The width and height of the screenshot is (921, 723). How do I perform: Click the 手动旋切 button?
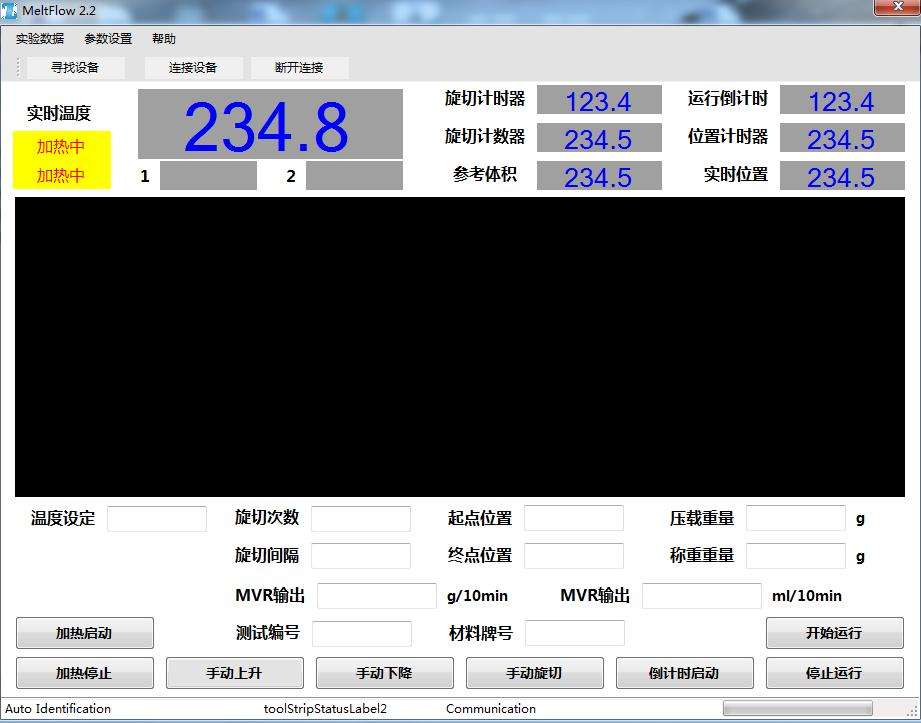pyautogui.click(x=535, y=672)
